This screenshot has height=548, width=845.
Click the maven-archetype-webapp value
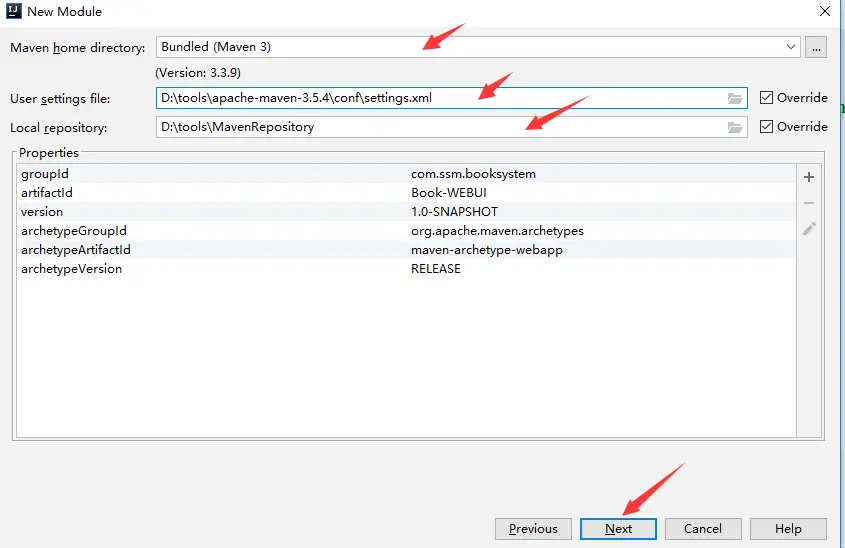[487, 250]
